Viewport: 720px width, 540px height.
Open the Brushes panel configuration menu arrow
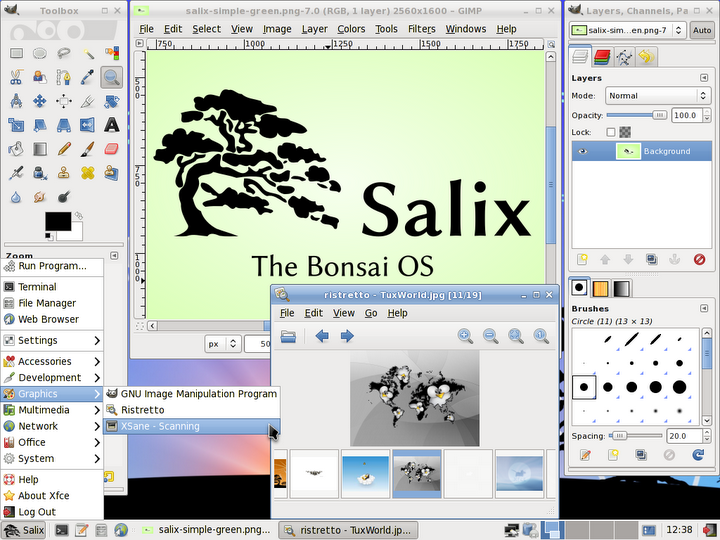tap(704, 308)
